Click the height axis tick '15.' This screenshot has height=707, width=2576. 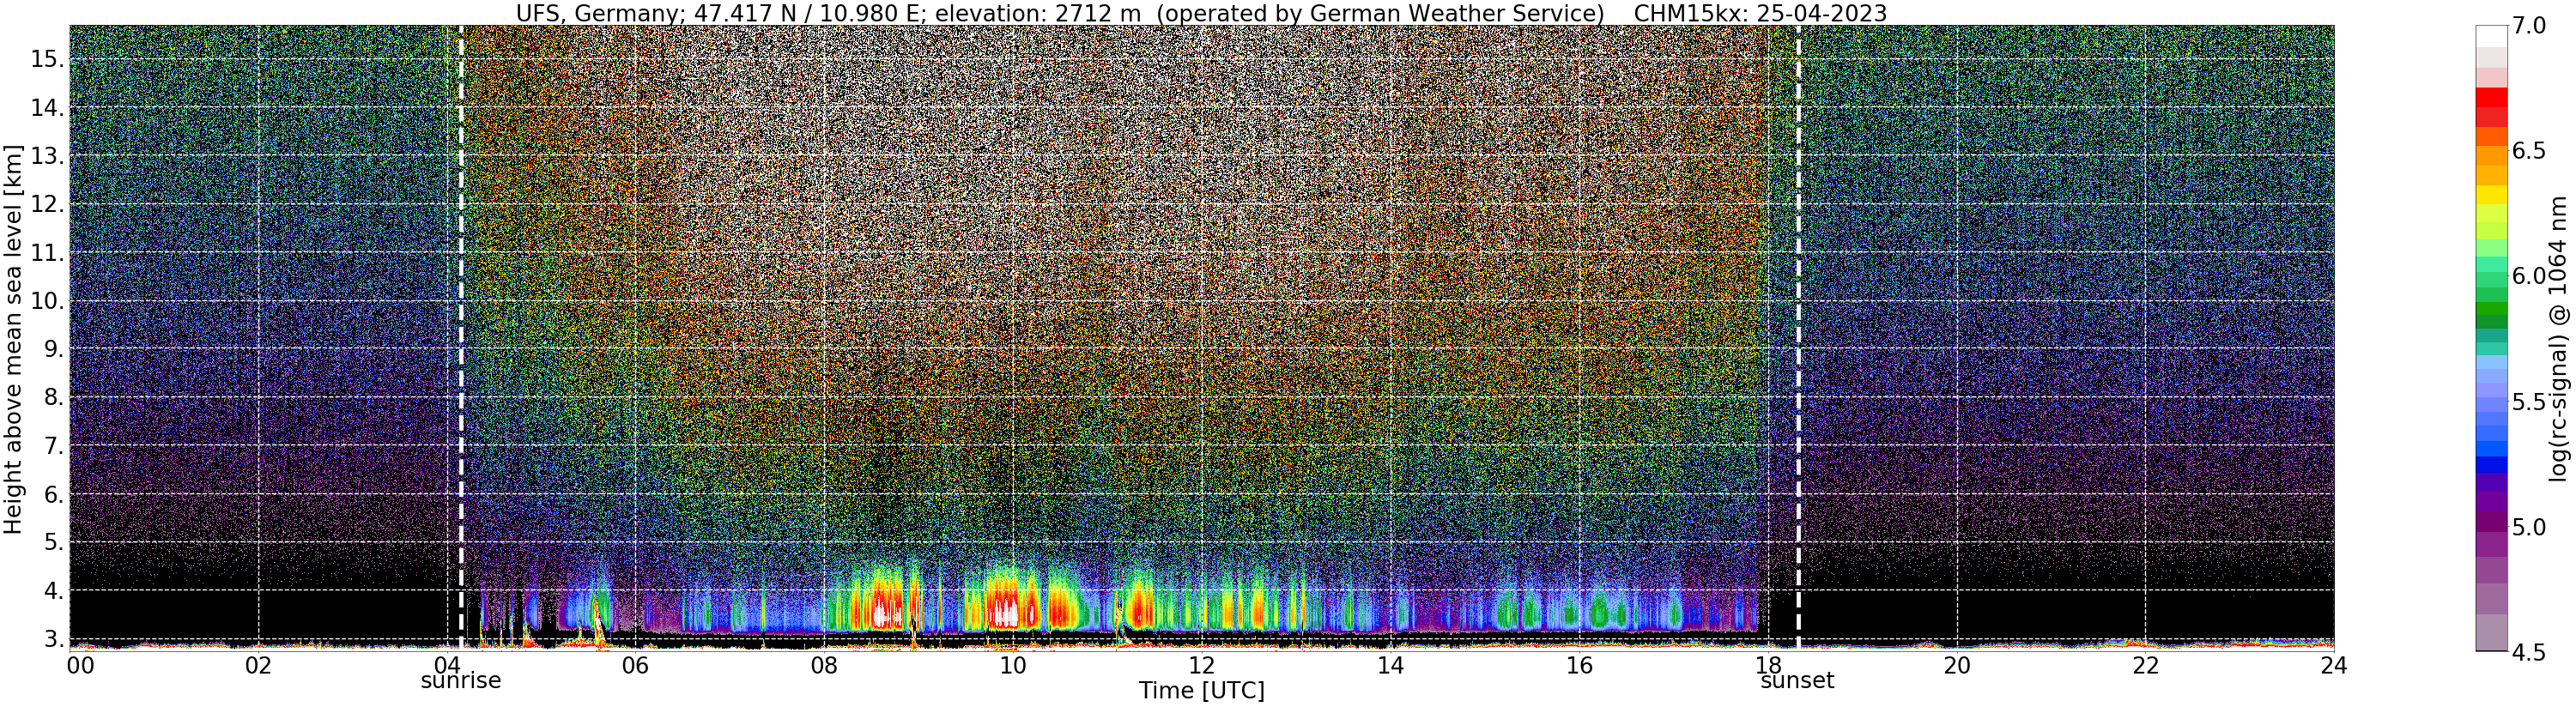point(47,59)
